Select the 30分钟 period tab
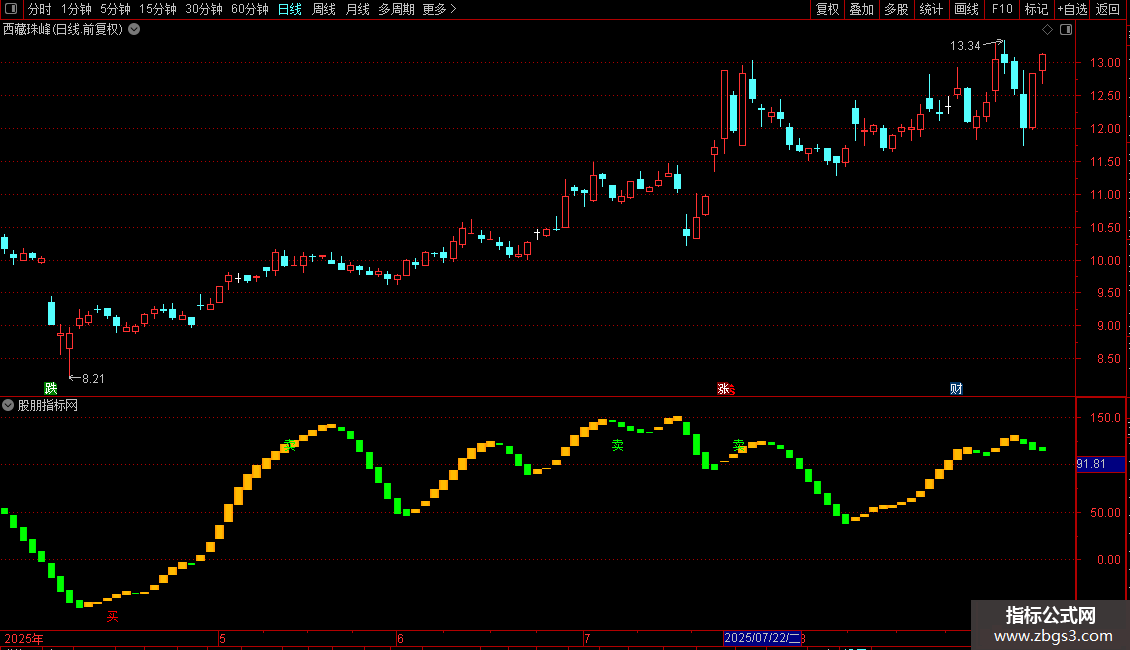The height and width of the screenshot is (650, 1130). pos(204,9)
